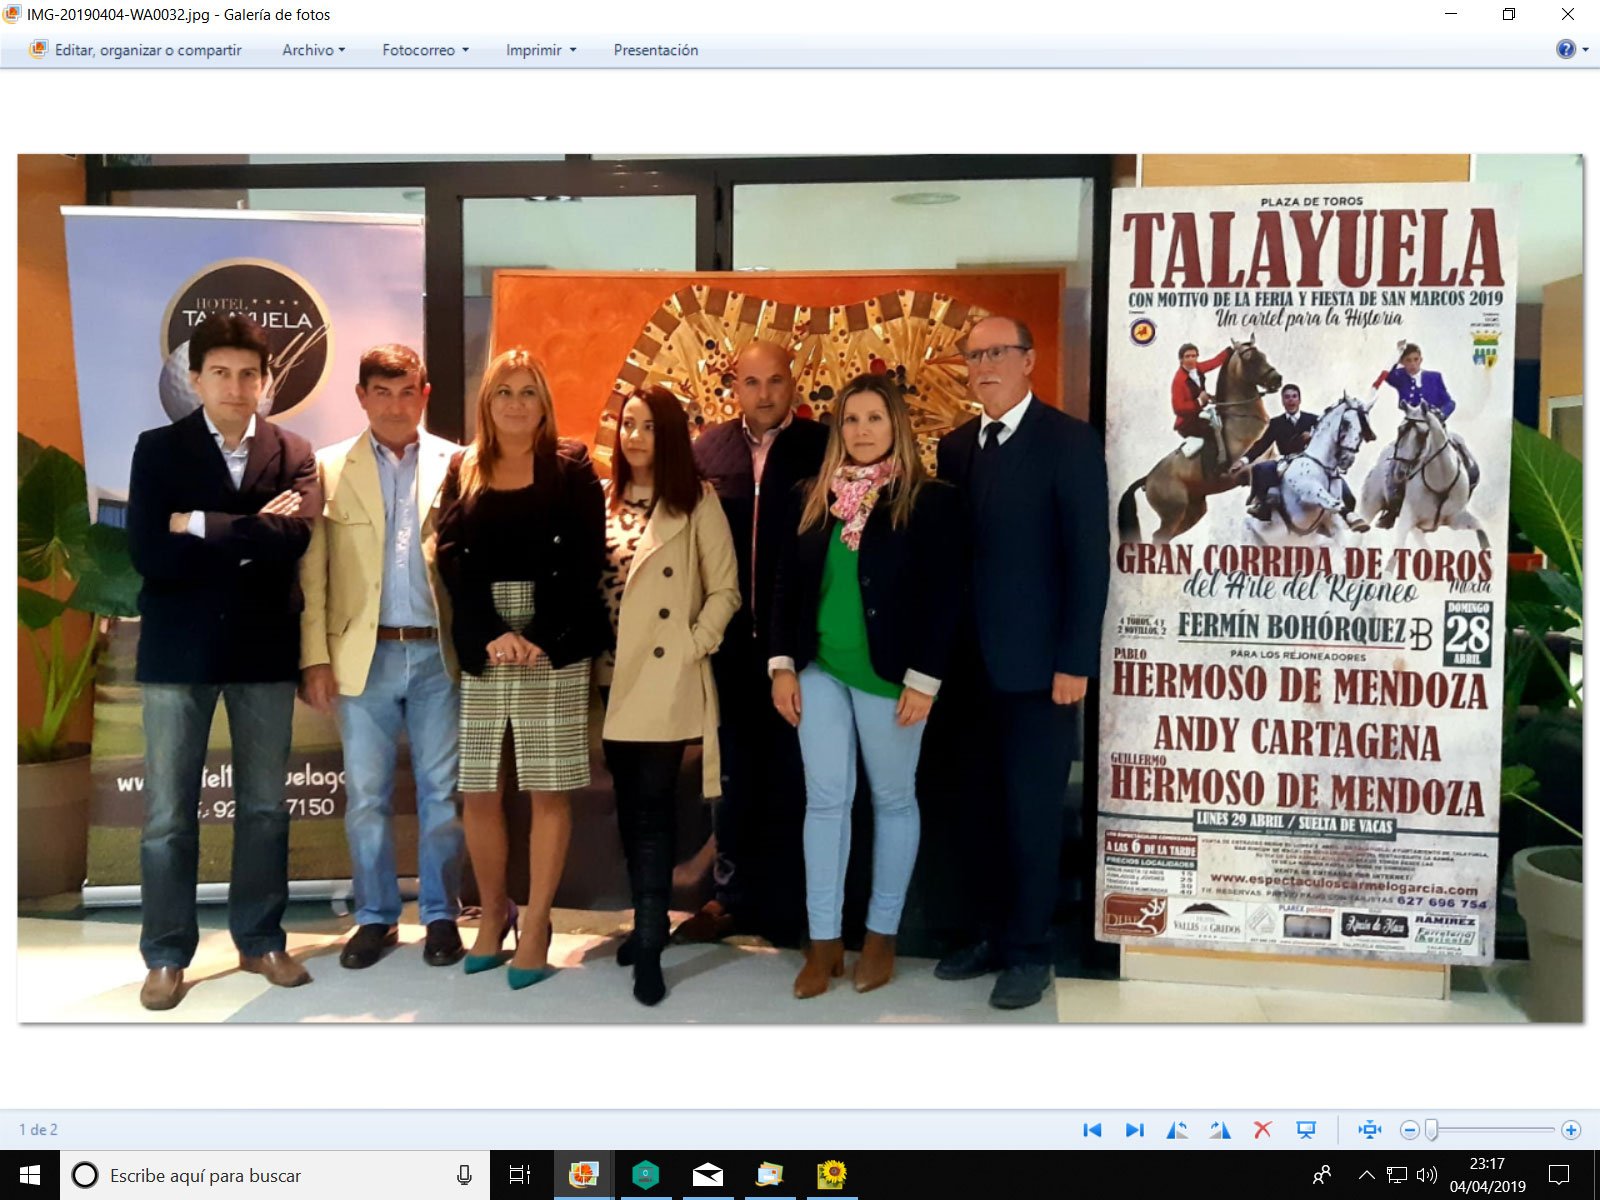Rotate the photo counterclockwise
Image resolution: width=1600 pixels, height=1200 pixels.
tap(1177, 1130)
